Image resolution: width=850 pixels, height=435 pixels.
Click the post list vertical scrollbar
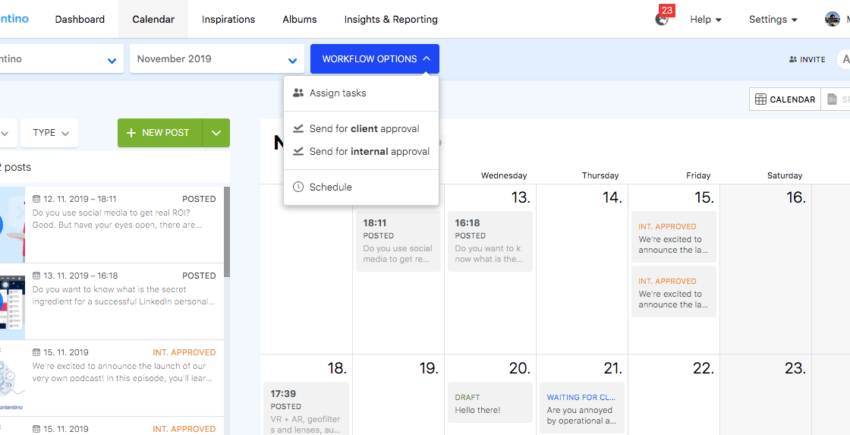227,232
